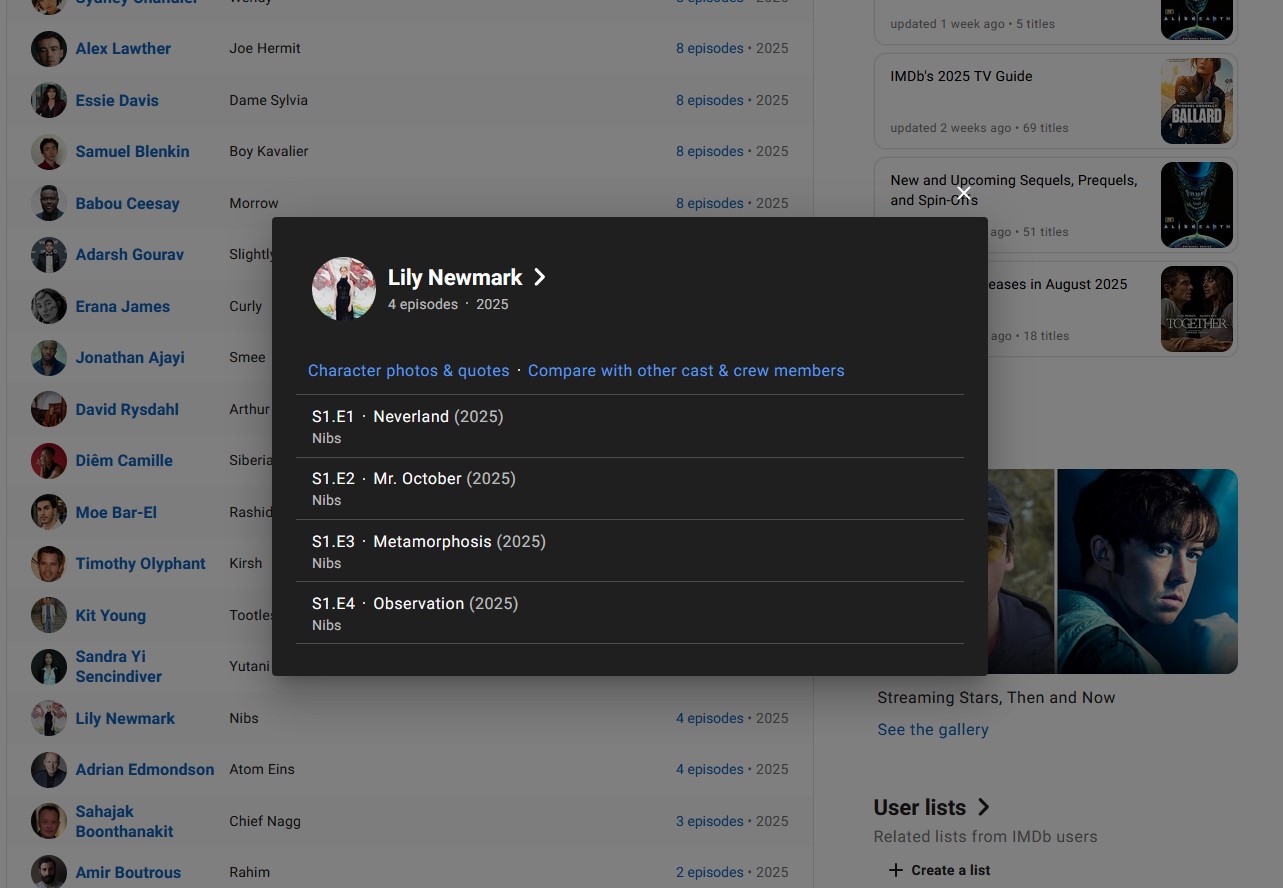Show Alex Lawther's 8 episodes
1283x888 pixels.
(709, 48)
